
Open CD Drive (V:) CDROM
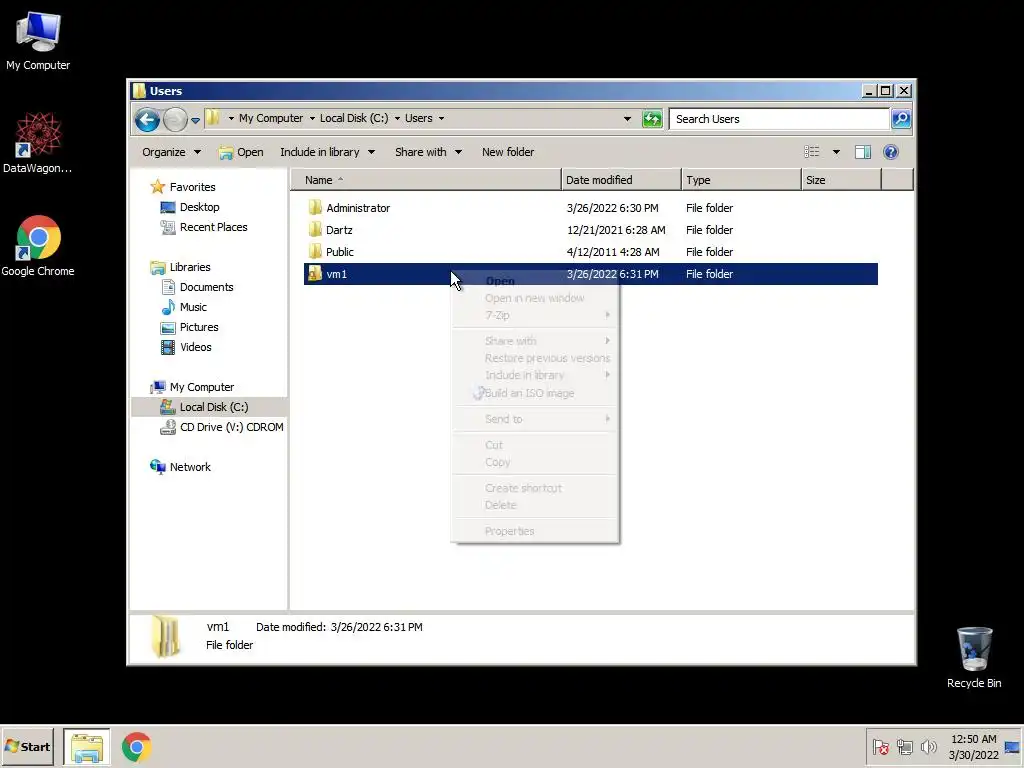click(x=231, y=427)
